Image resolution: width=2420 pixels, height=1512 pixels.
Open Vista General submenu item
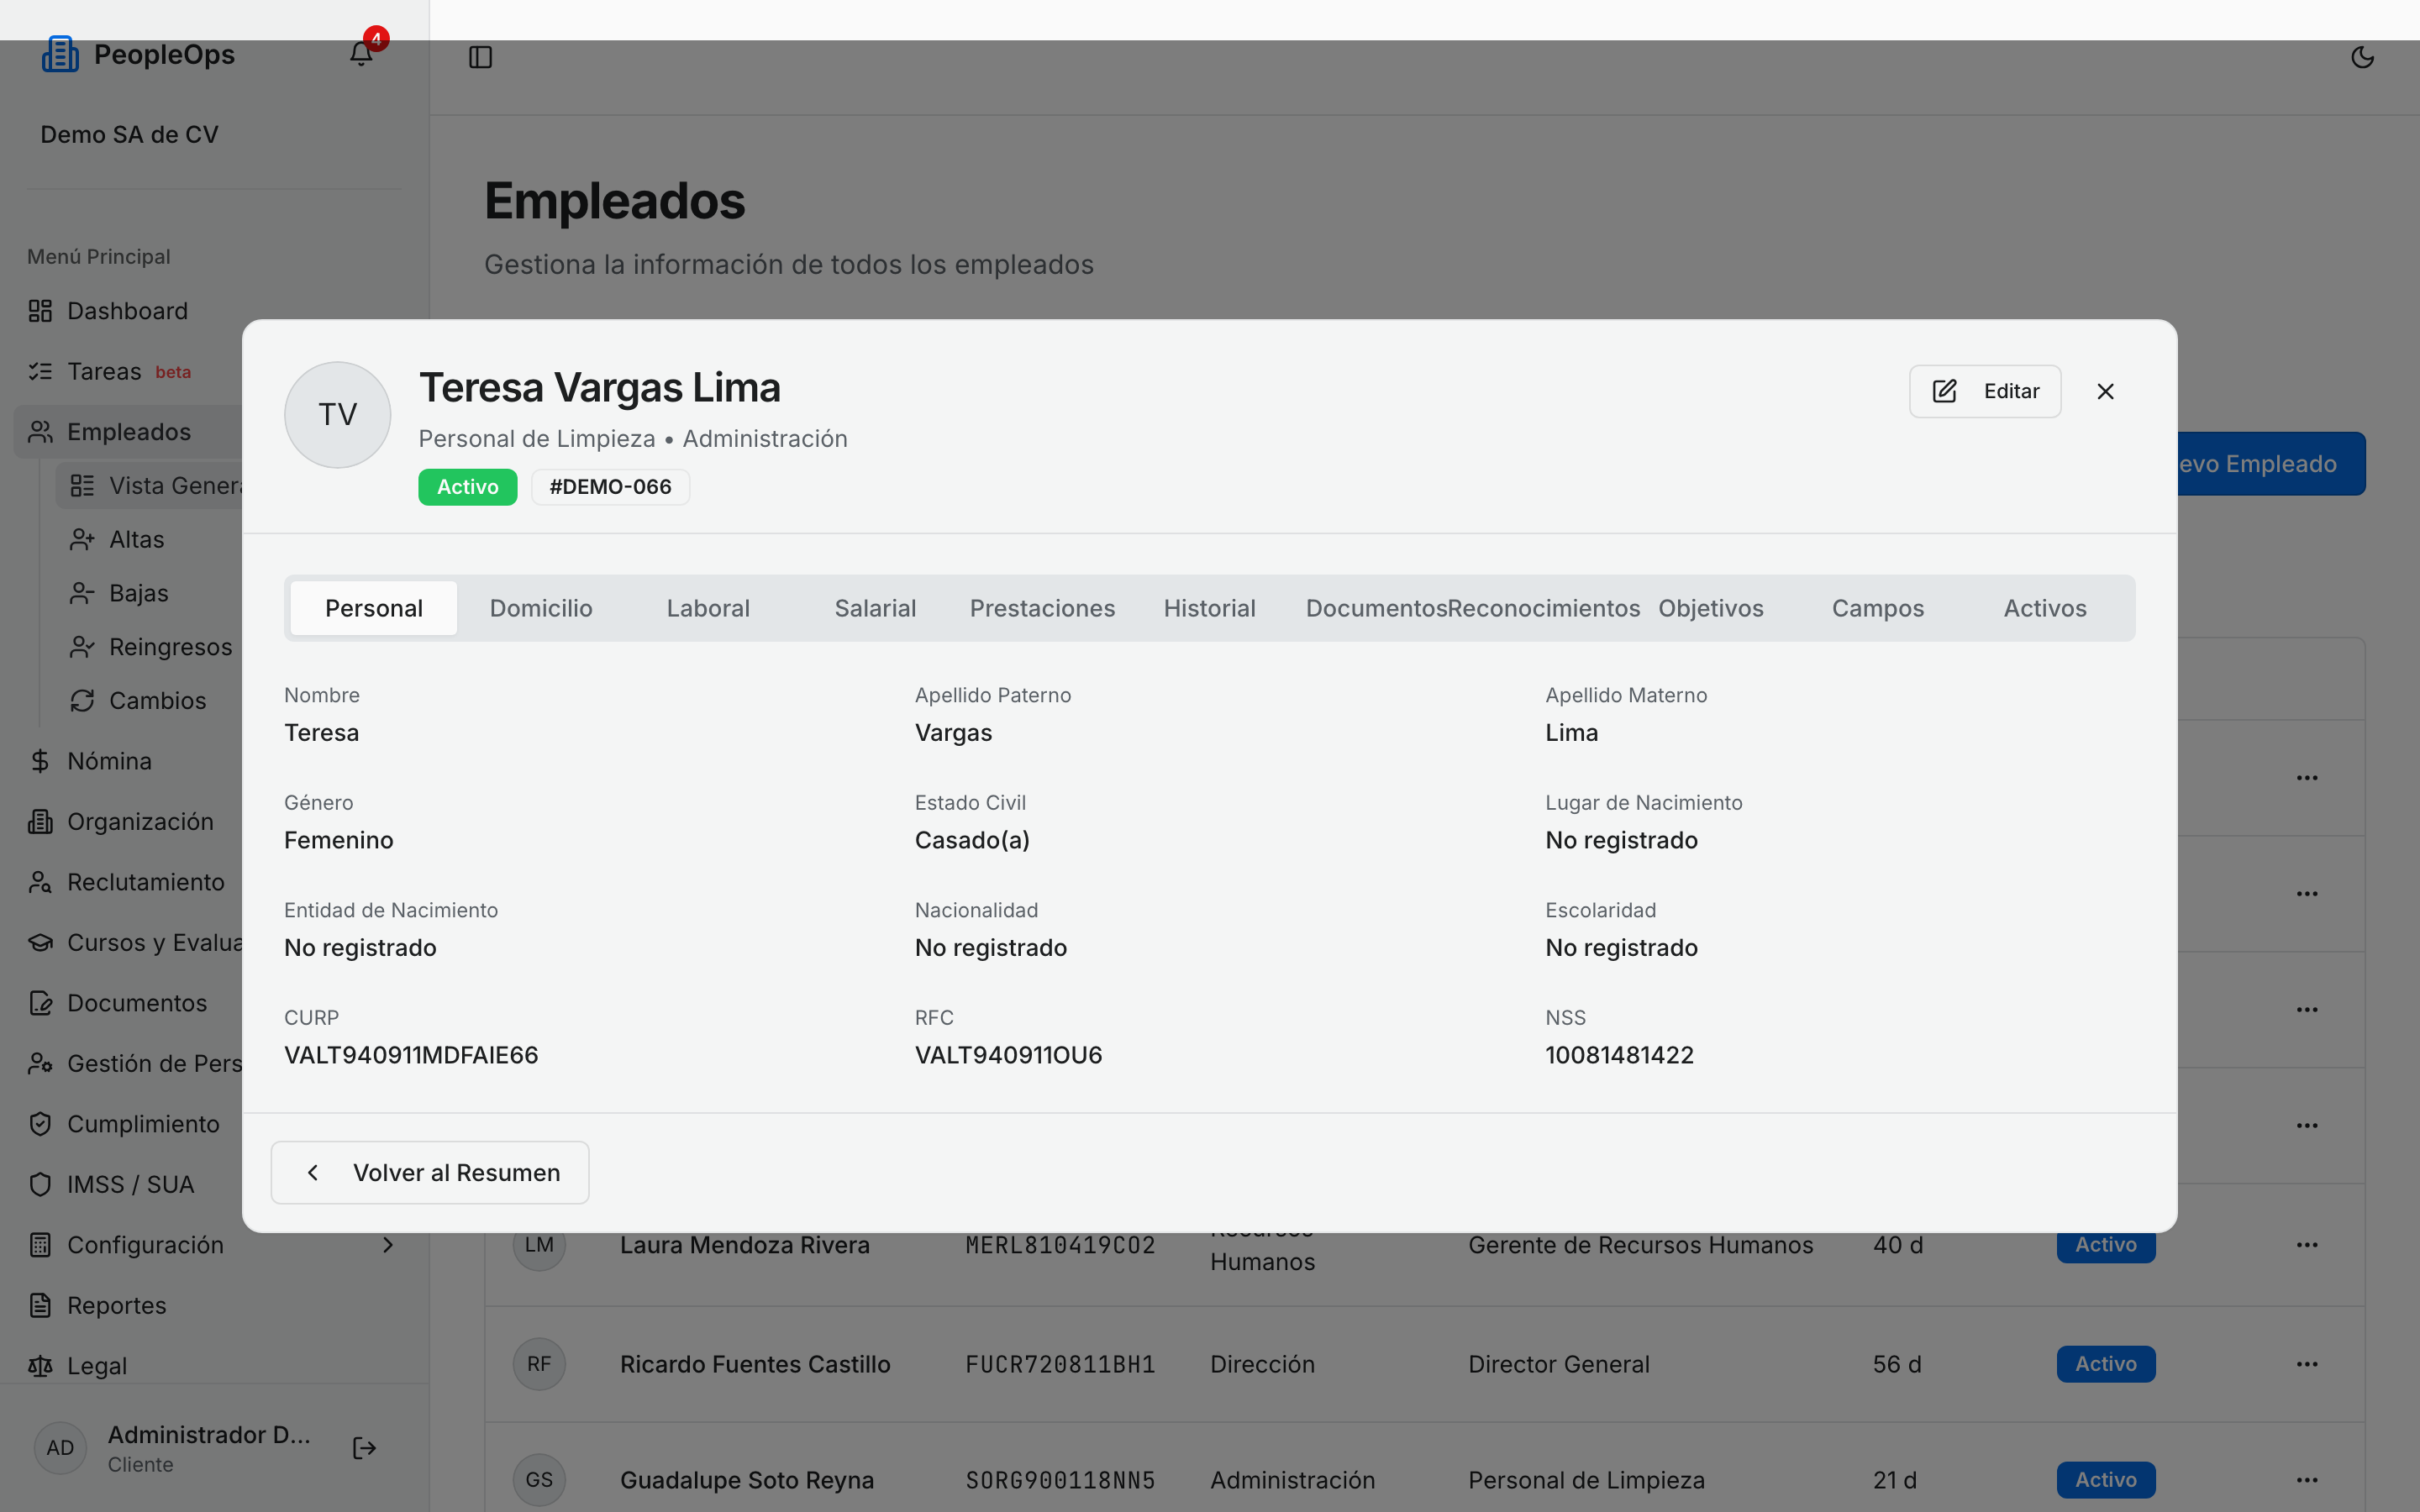[150, 486]
